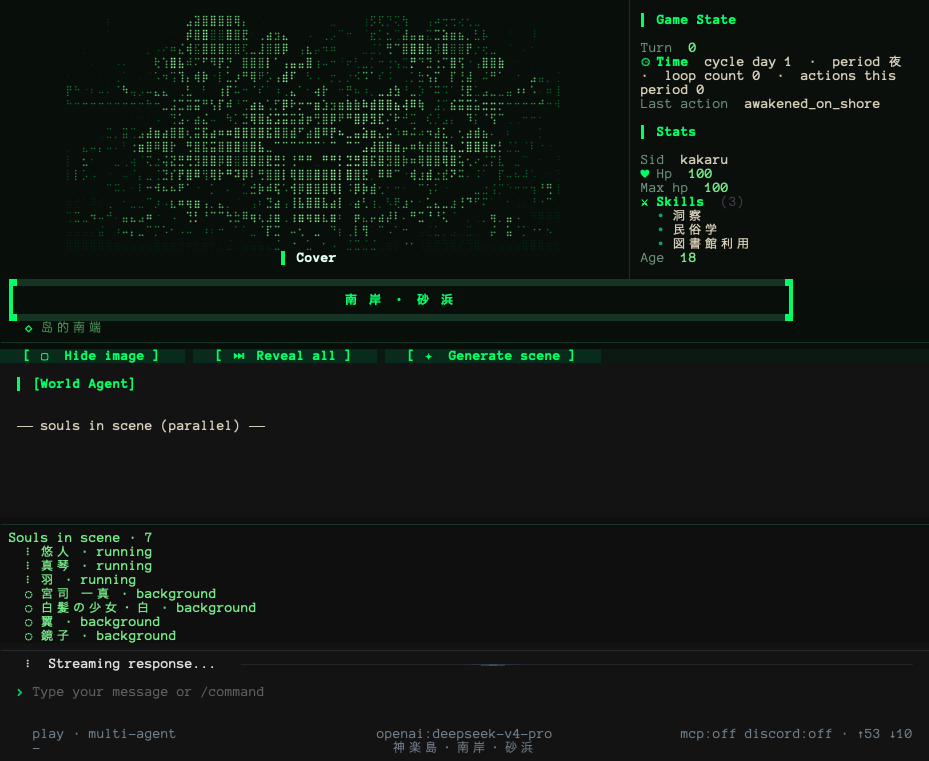Select the 鏡子 background soul row
Screen dimensions: 929x761
pos(100,636)
